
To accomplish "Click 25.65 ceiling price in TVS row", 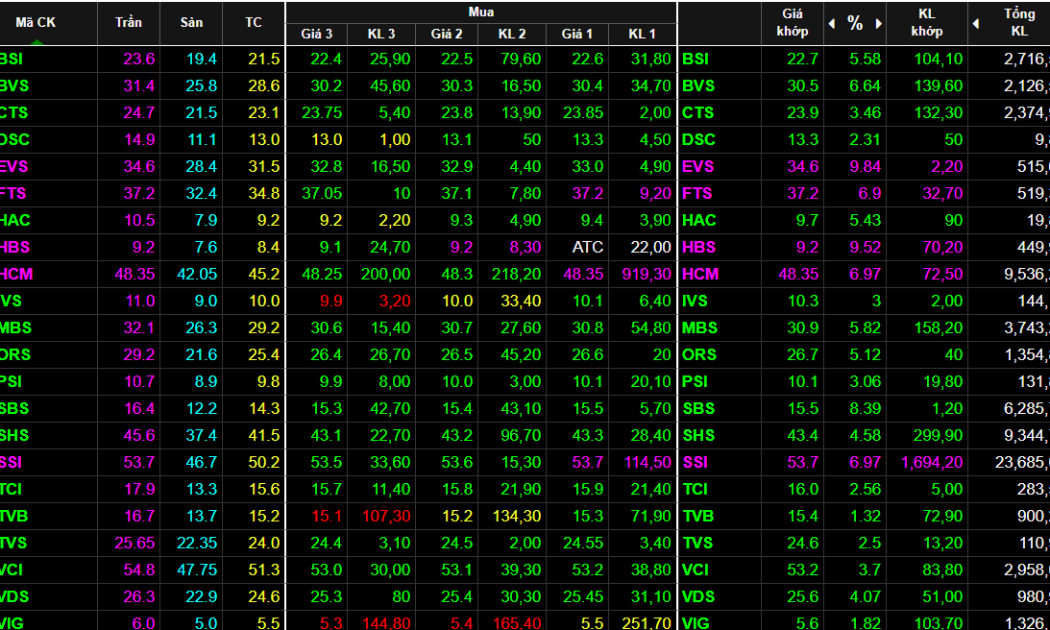I will click(x=135, y=542).
